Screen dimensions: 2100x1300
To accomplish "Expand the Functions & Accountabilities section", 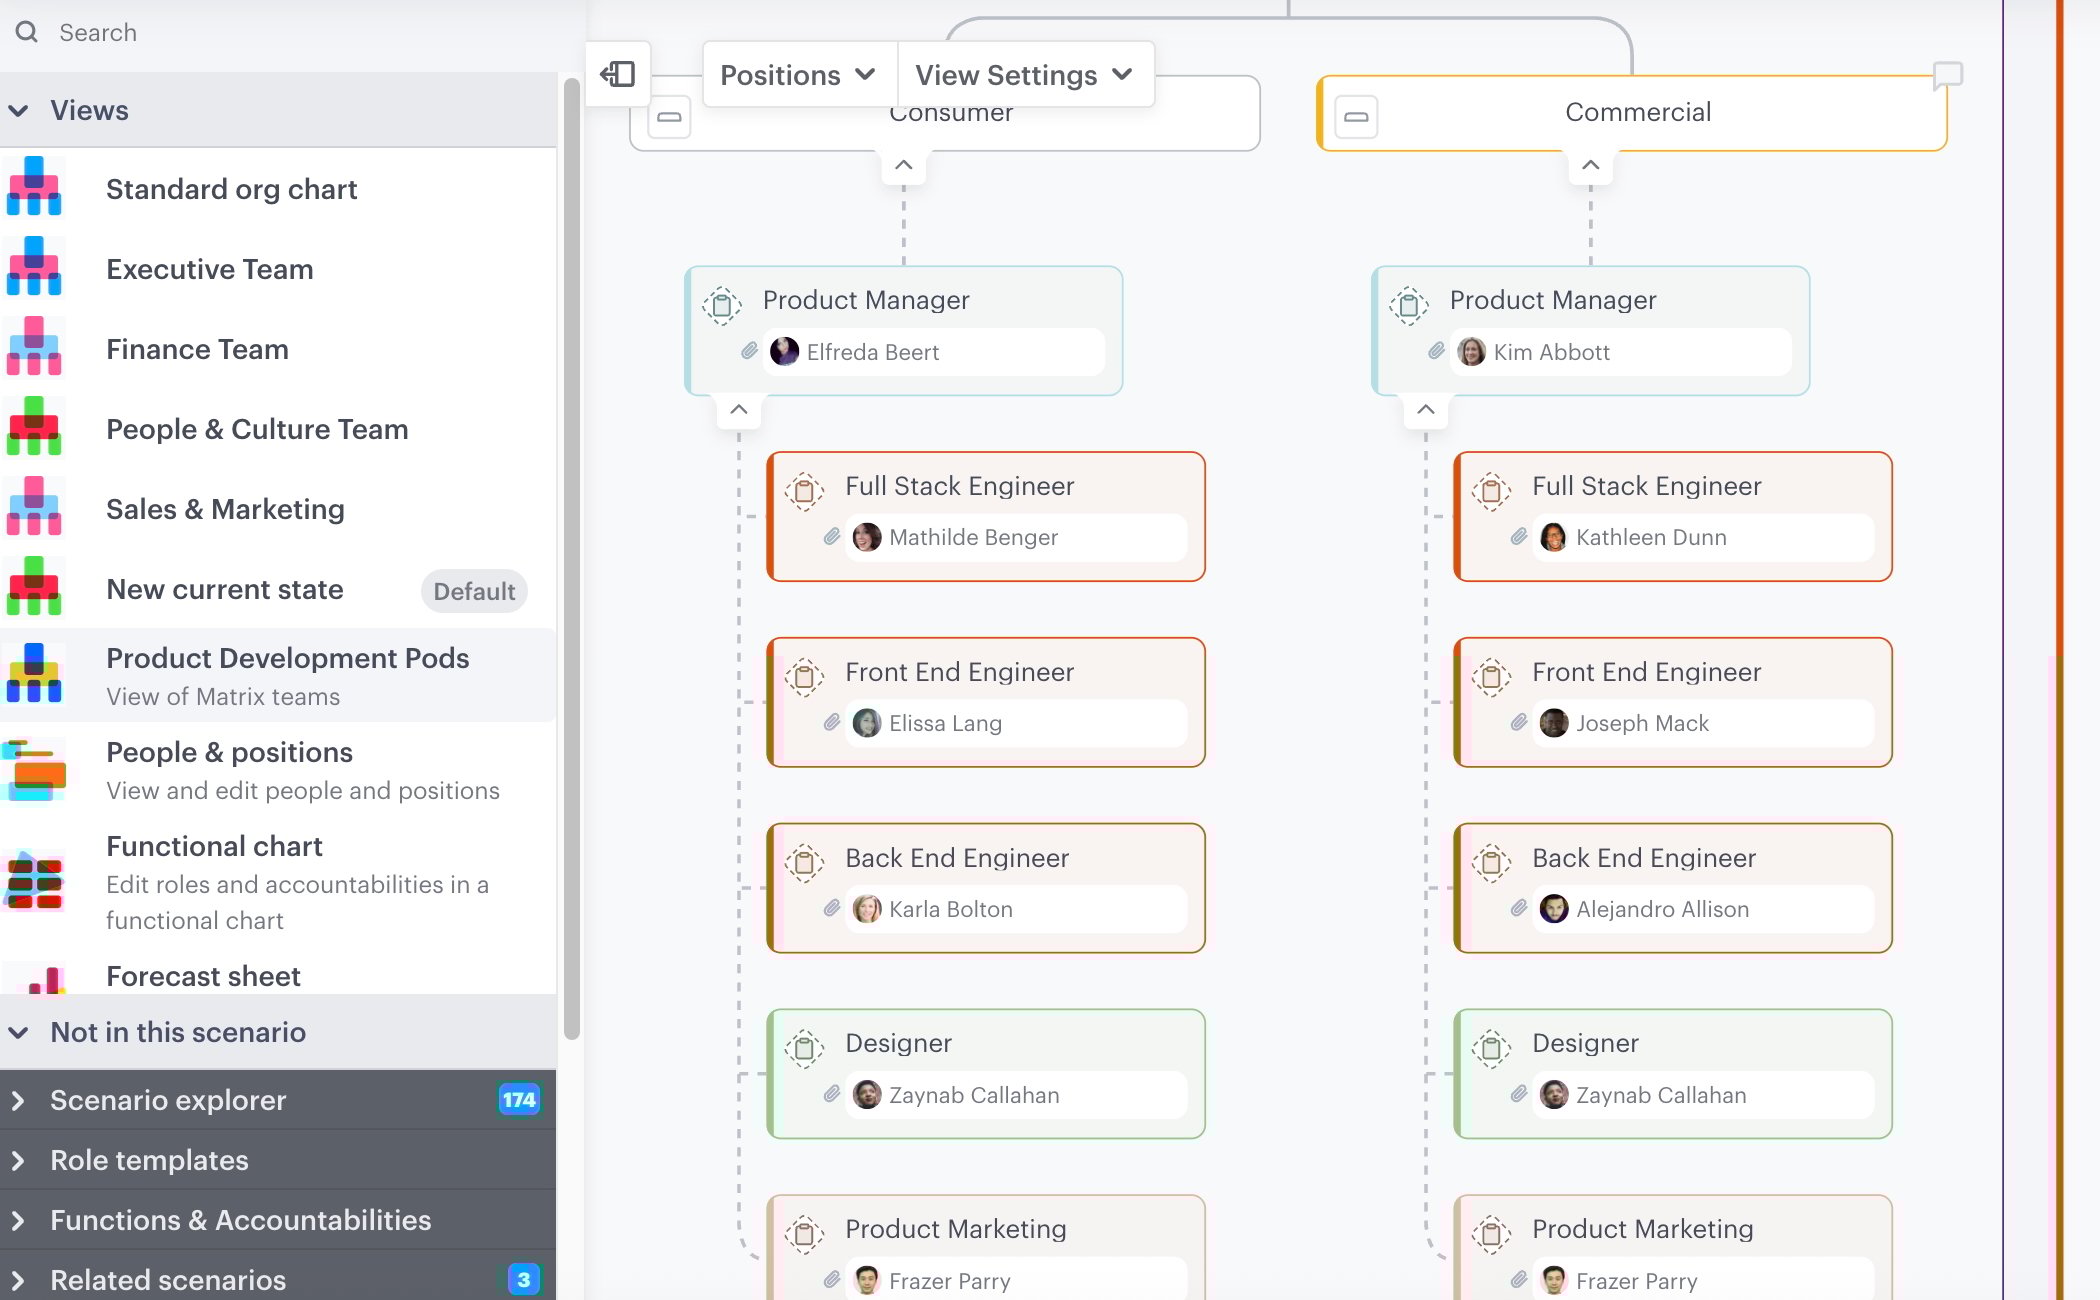I will 17,1220.
